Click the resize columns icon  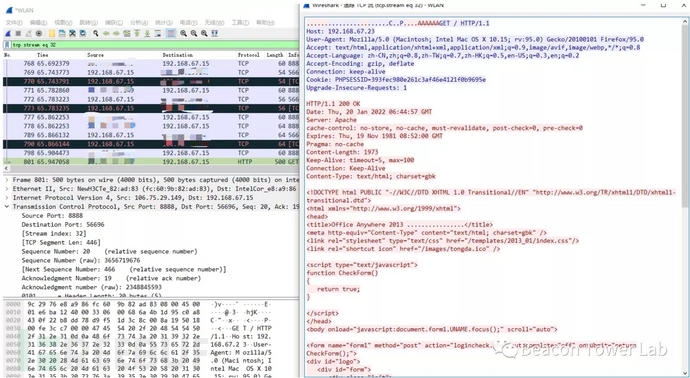click(x=215, y=33)
